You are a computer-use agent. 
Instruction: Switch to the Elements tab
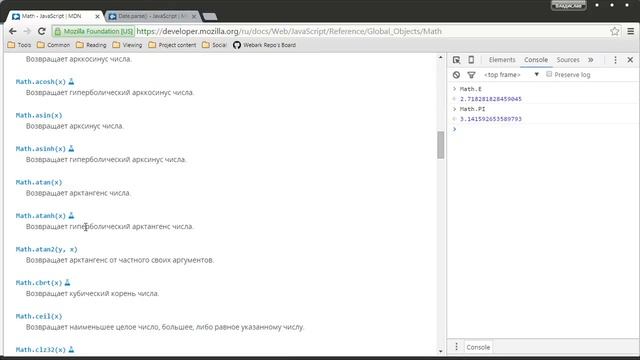(502, 60)
